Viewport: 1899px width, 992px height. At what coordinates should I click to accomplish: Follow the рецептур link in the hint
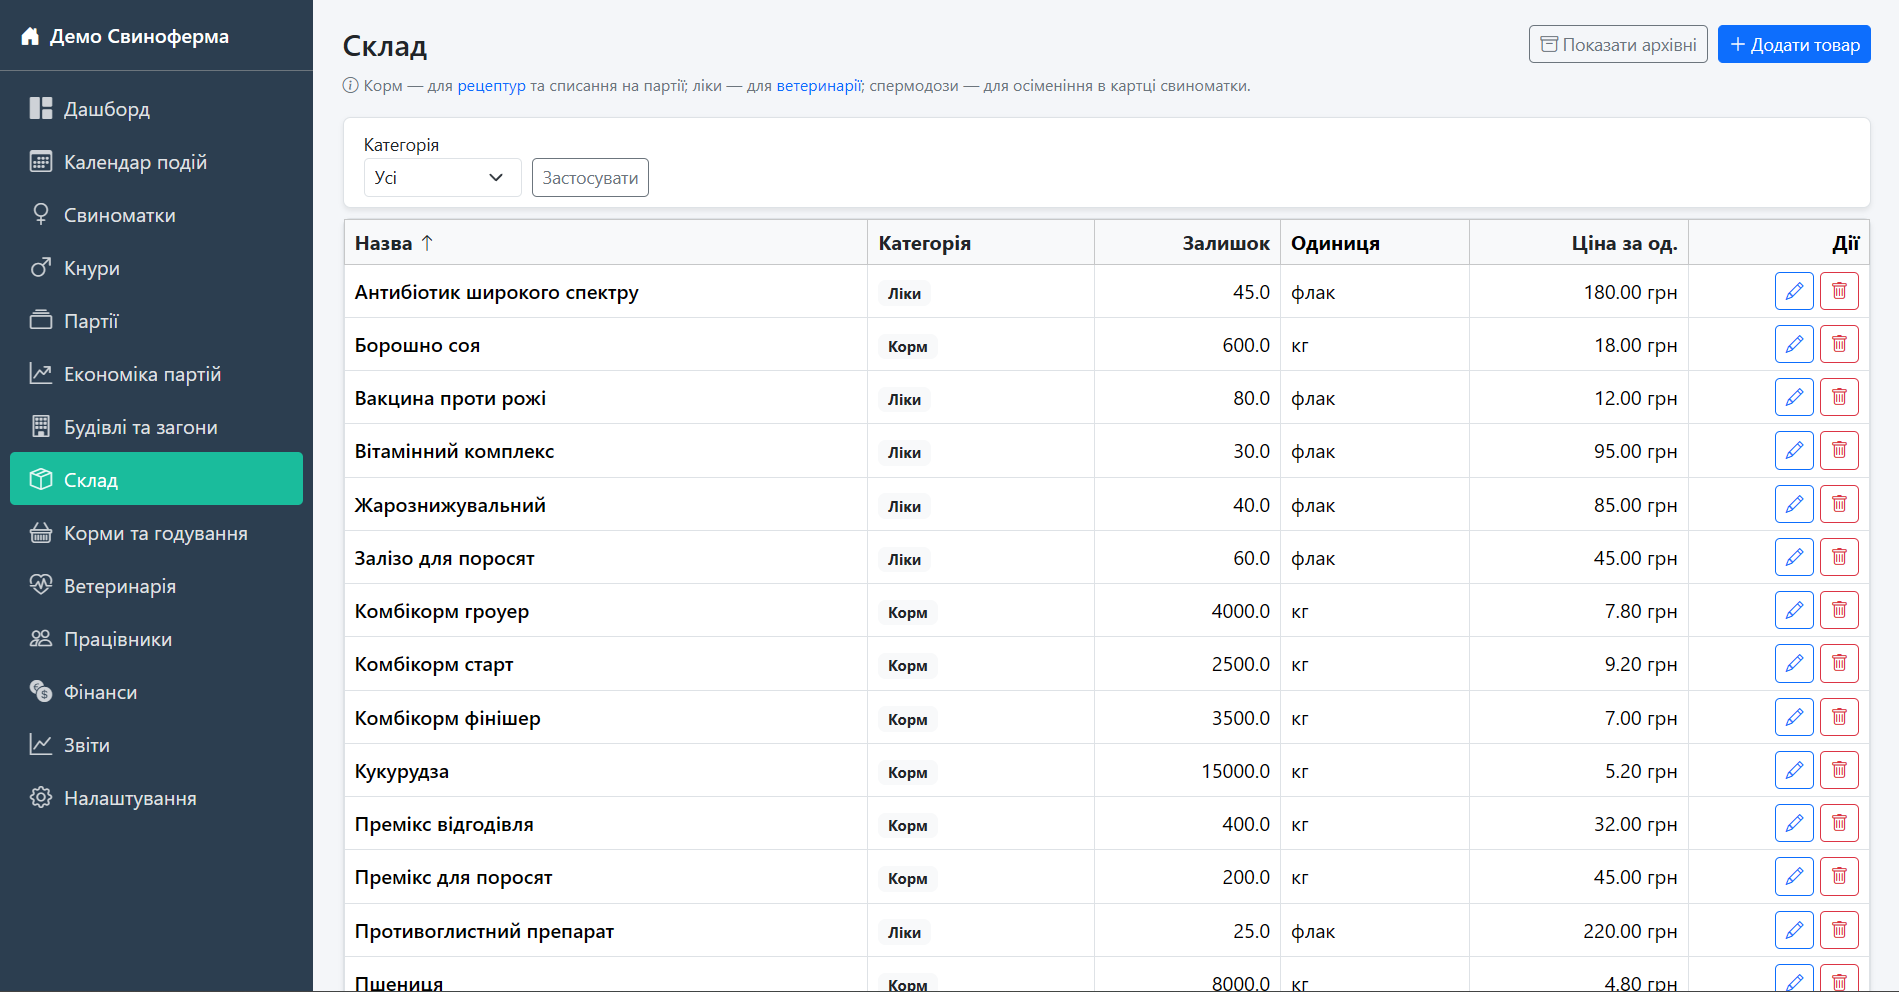pyautogui.click(x=491, y=86)
